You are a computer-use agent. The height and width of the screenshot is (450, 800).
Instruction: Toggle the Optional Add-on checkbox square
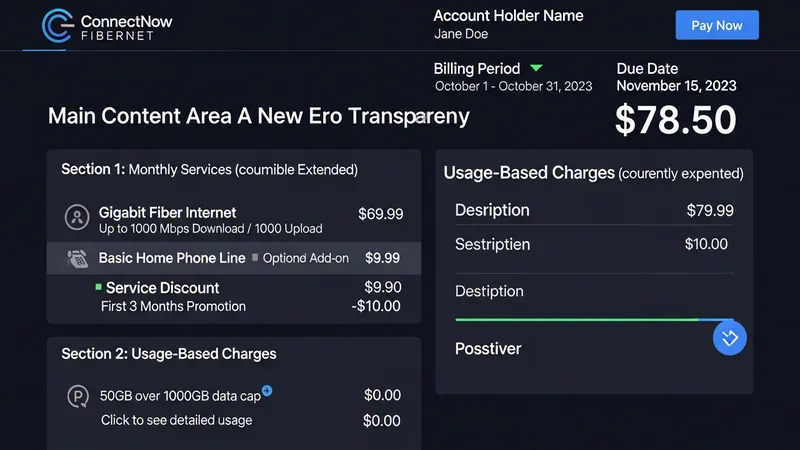255,258
